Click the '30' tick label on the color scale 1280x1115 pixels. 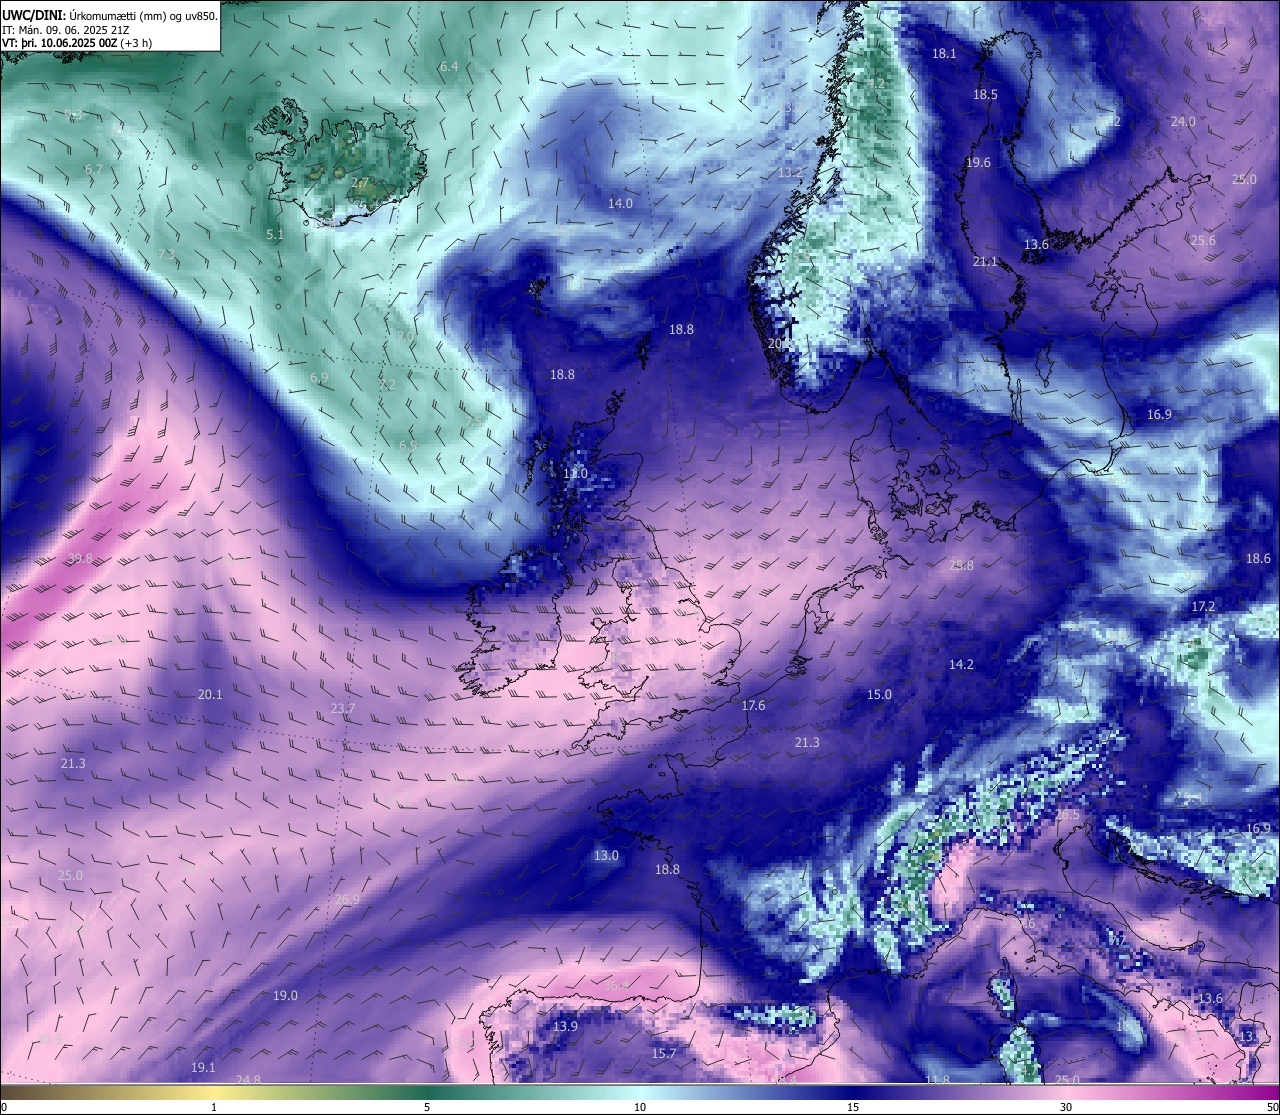click(x=1066, y=1107)
